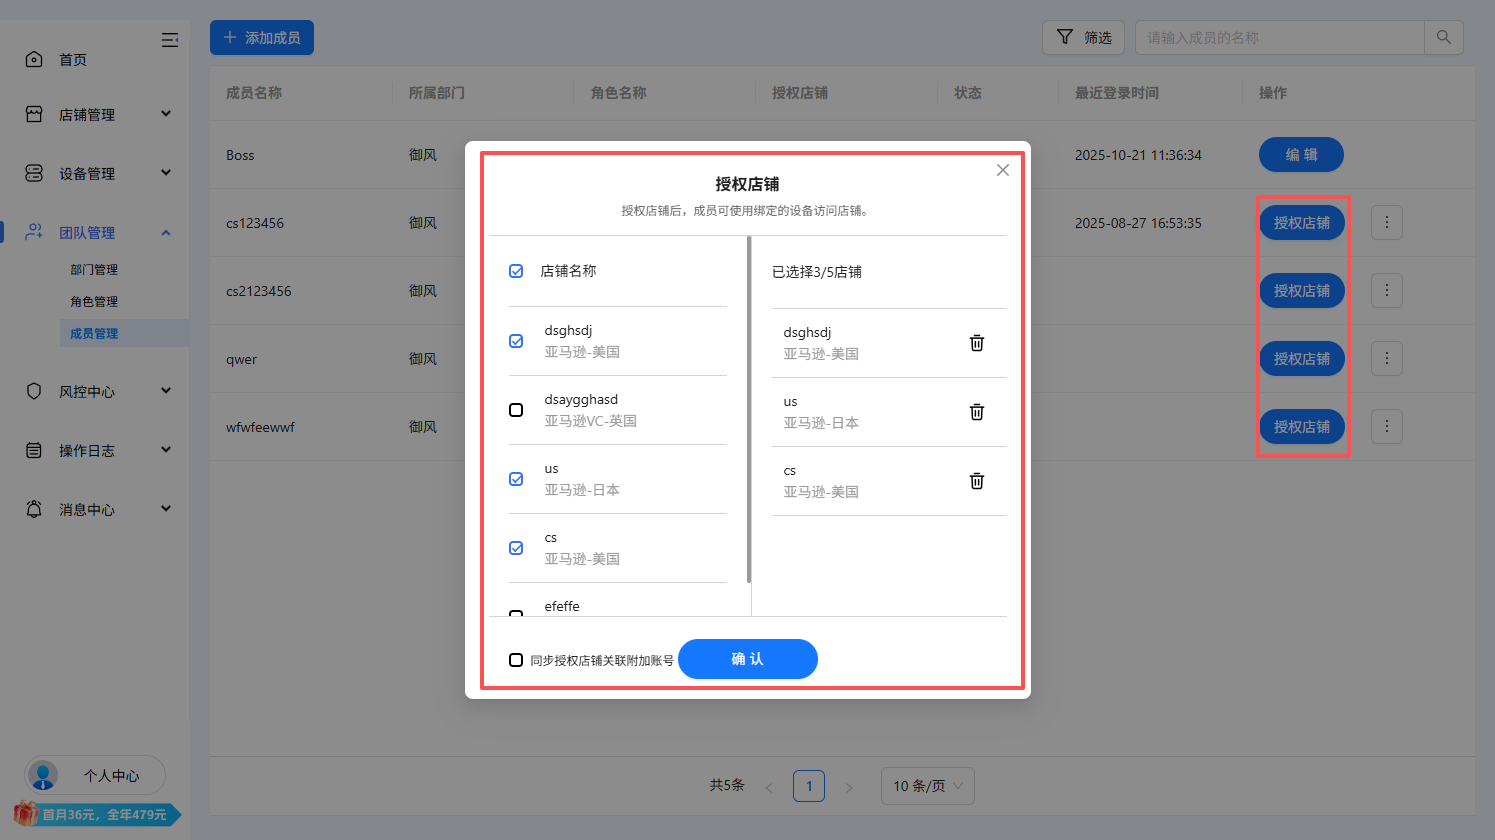
Task: Open 操作日志 via the log icon
Action: [x=34, y=450]
